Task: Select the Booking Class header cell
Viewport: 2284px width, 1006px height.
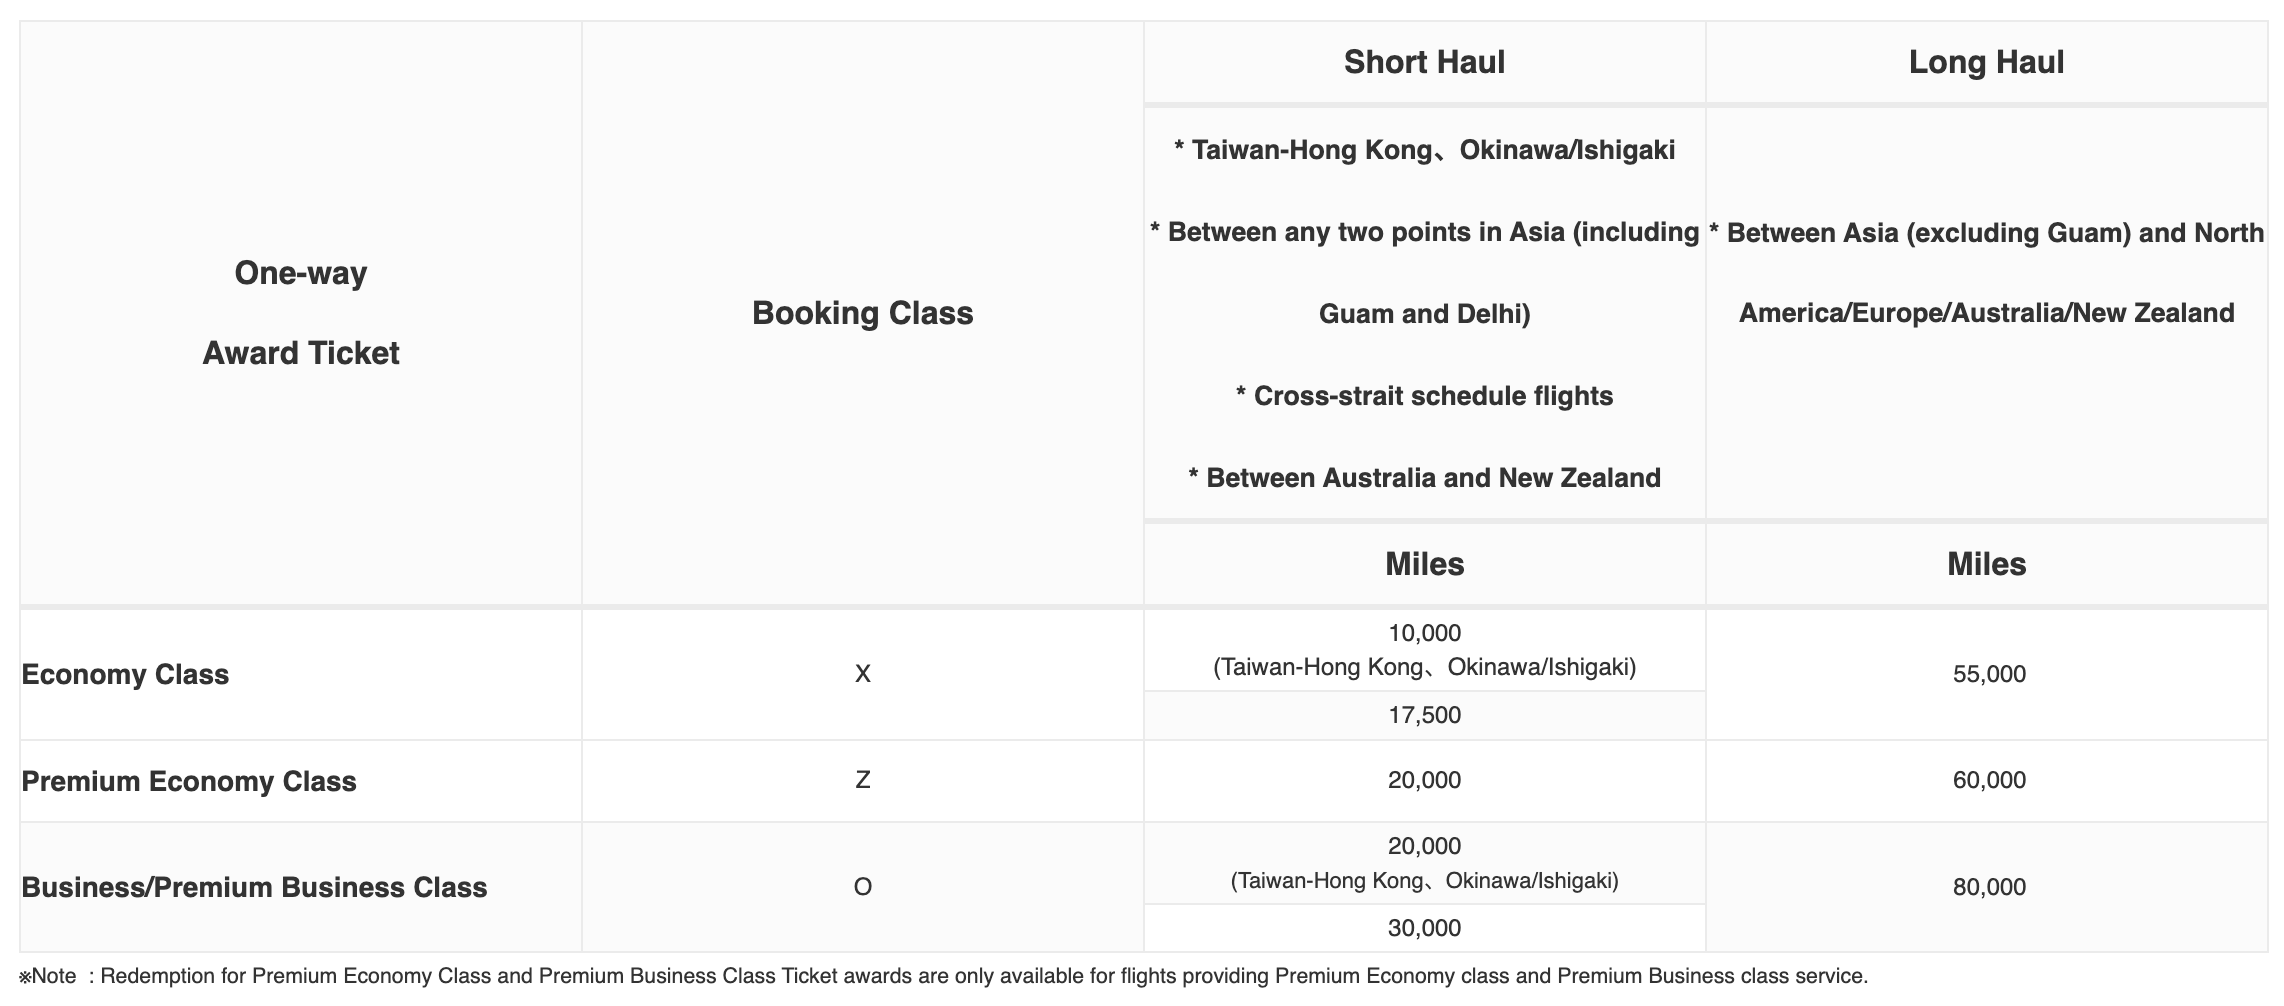Action: pos(862,313)
